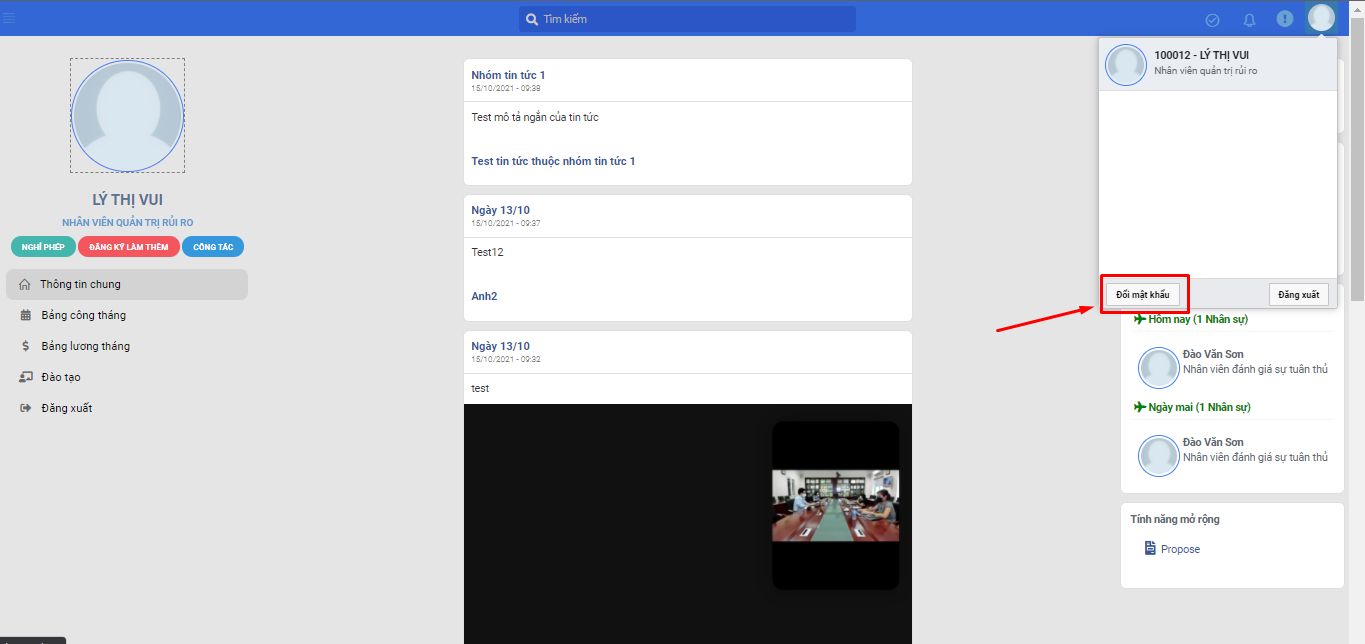This screenshot has height=644, width=1365.
Task: Click the NGHỈ PHÉP button
Action: click(43, 247)
